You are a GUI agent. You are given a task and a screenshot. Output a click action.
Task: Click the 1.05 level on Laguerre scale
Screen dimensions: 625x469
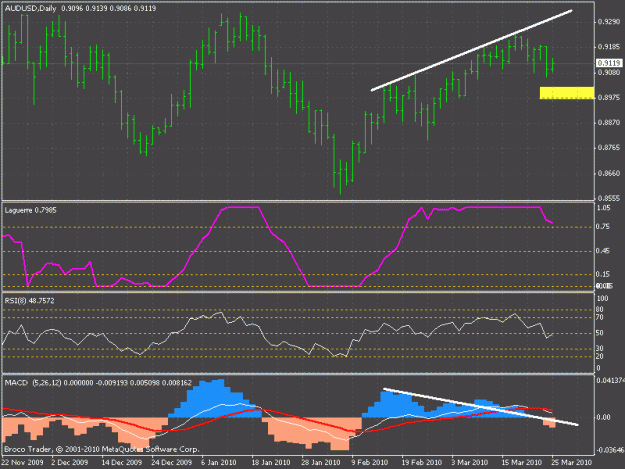[603, 208]
